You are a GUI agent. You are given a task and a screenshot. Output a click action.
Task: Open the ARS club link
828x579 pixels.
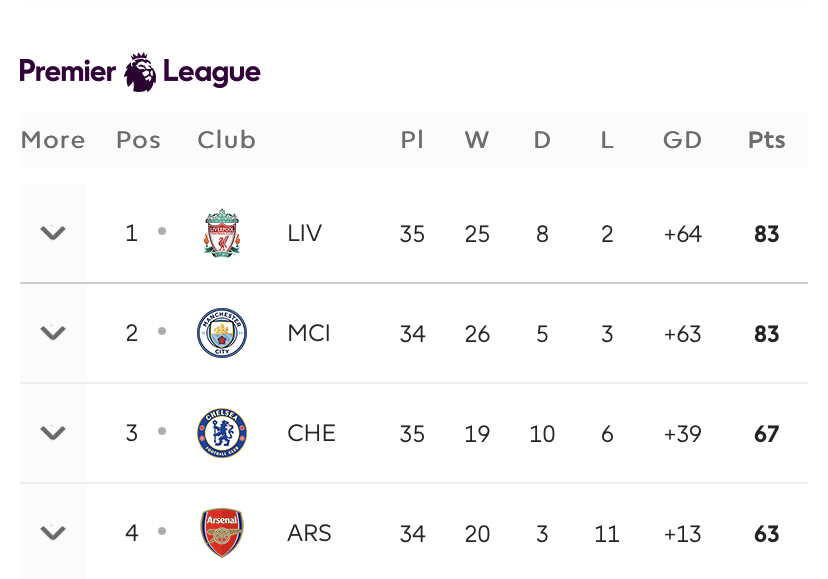click(x=309, y=533)
